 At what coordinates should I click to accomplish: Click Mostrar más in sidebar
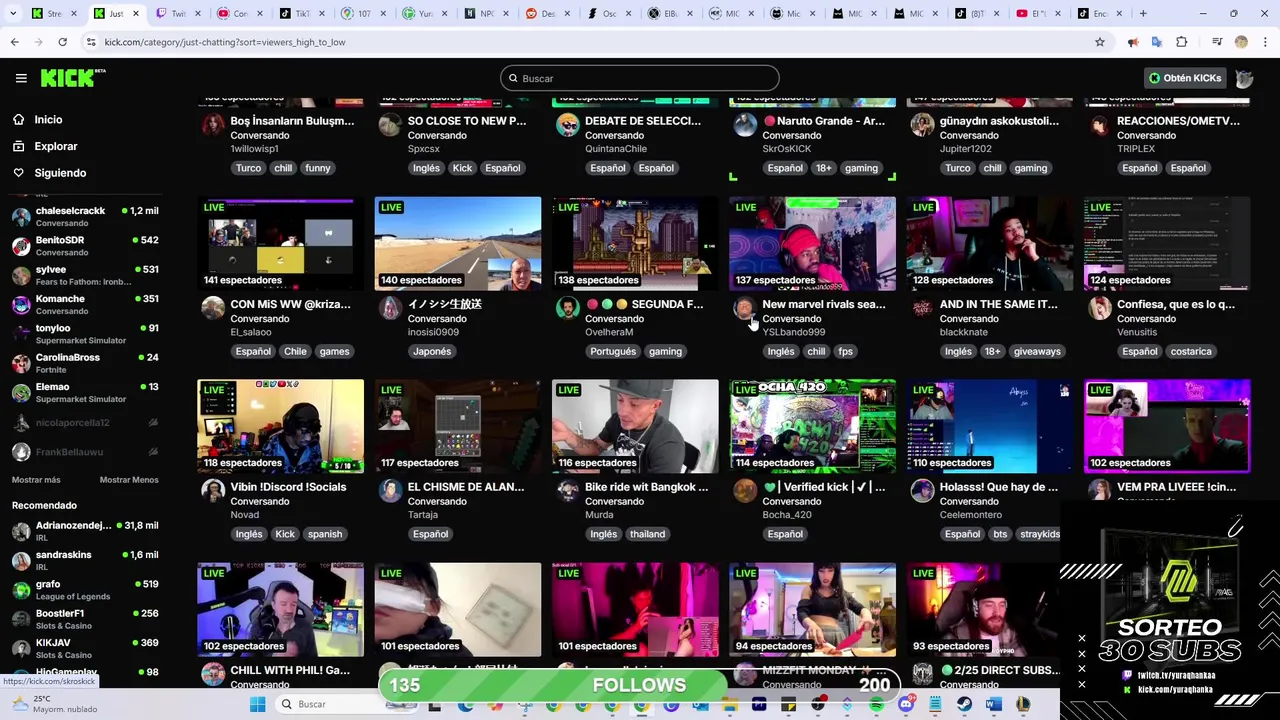pos(36,480)
